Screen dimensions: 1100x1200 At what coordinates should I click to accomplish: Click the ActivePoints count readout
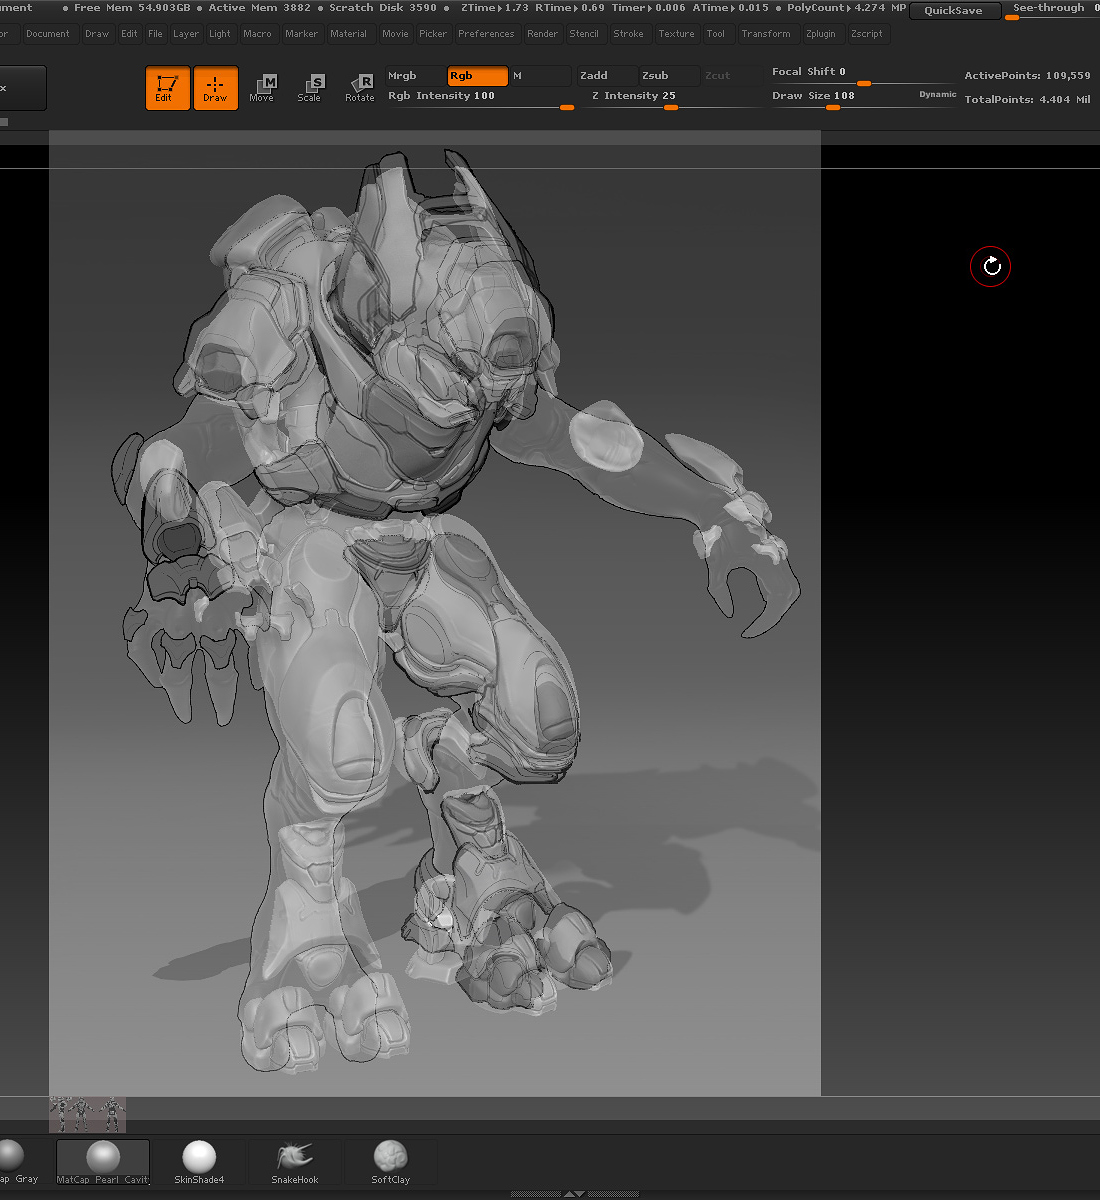tap(1027, 76)
